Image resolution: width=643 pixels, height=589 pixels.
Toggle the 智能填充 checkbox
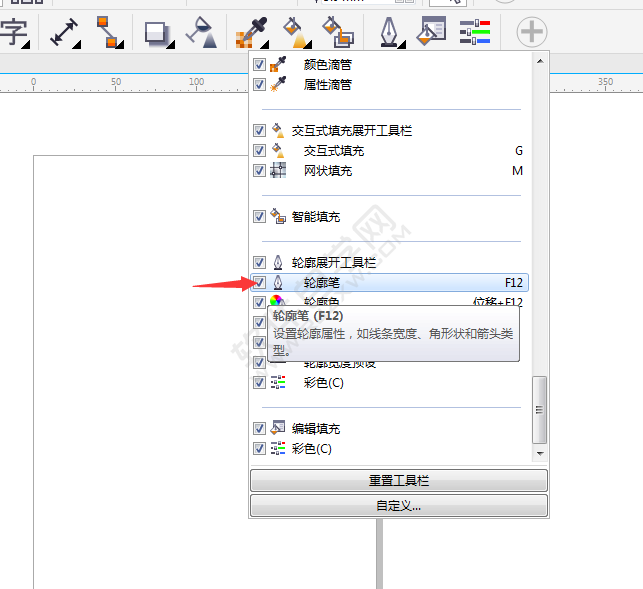[259, 216]
